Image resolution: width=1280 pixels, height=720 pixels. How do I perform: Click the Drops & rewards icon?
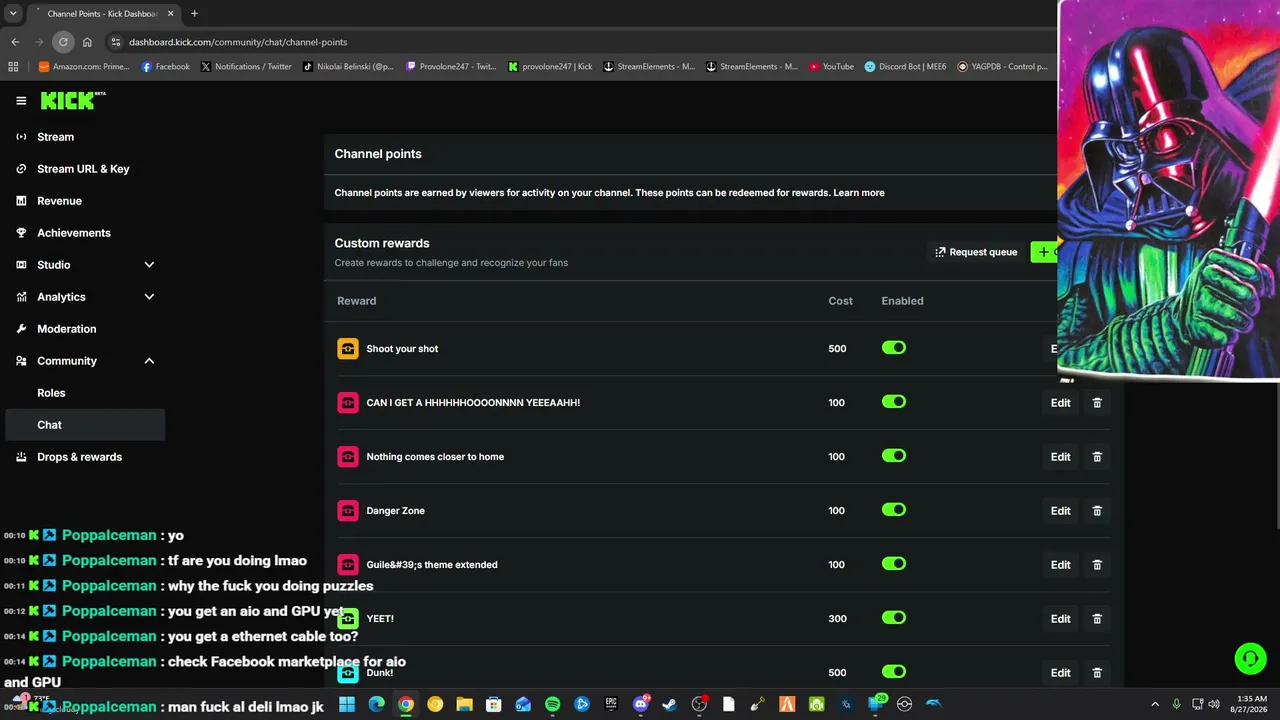click(21, 457)
